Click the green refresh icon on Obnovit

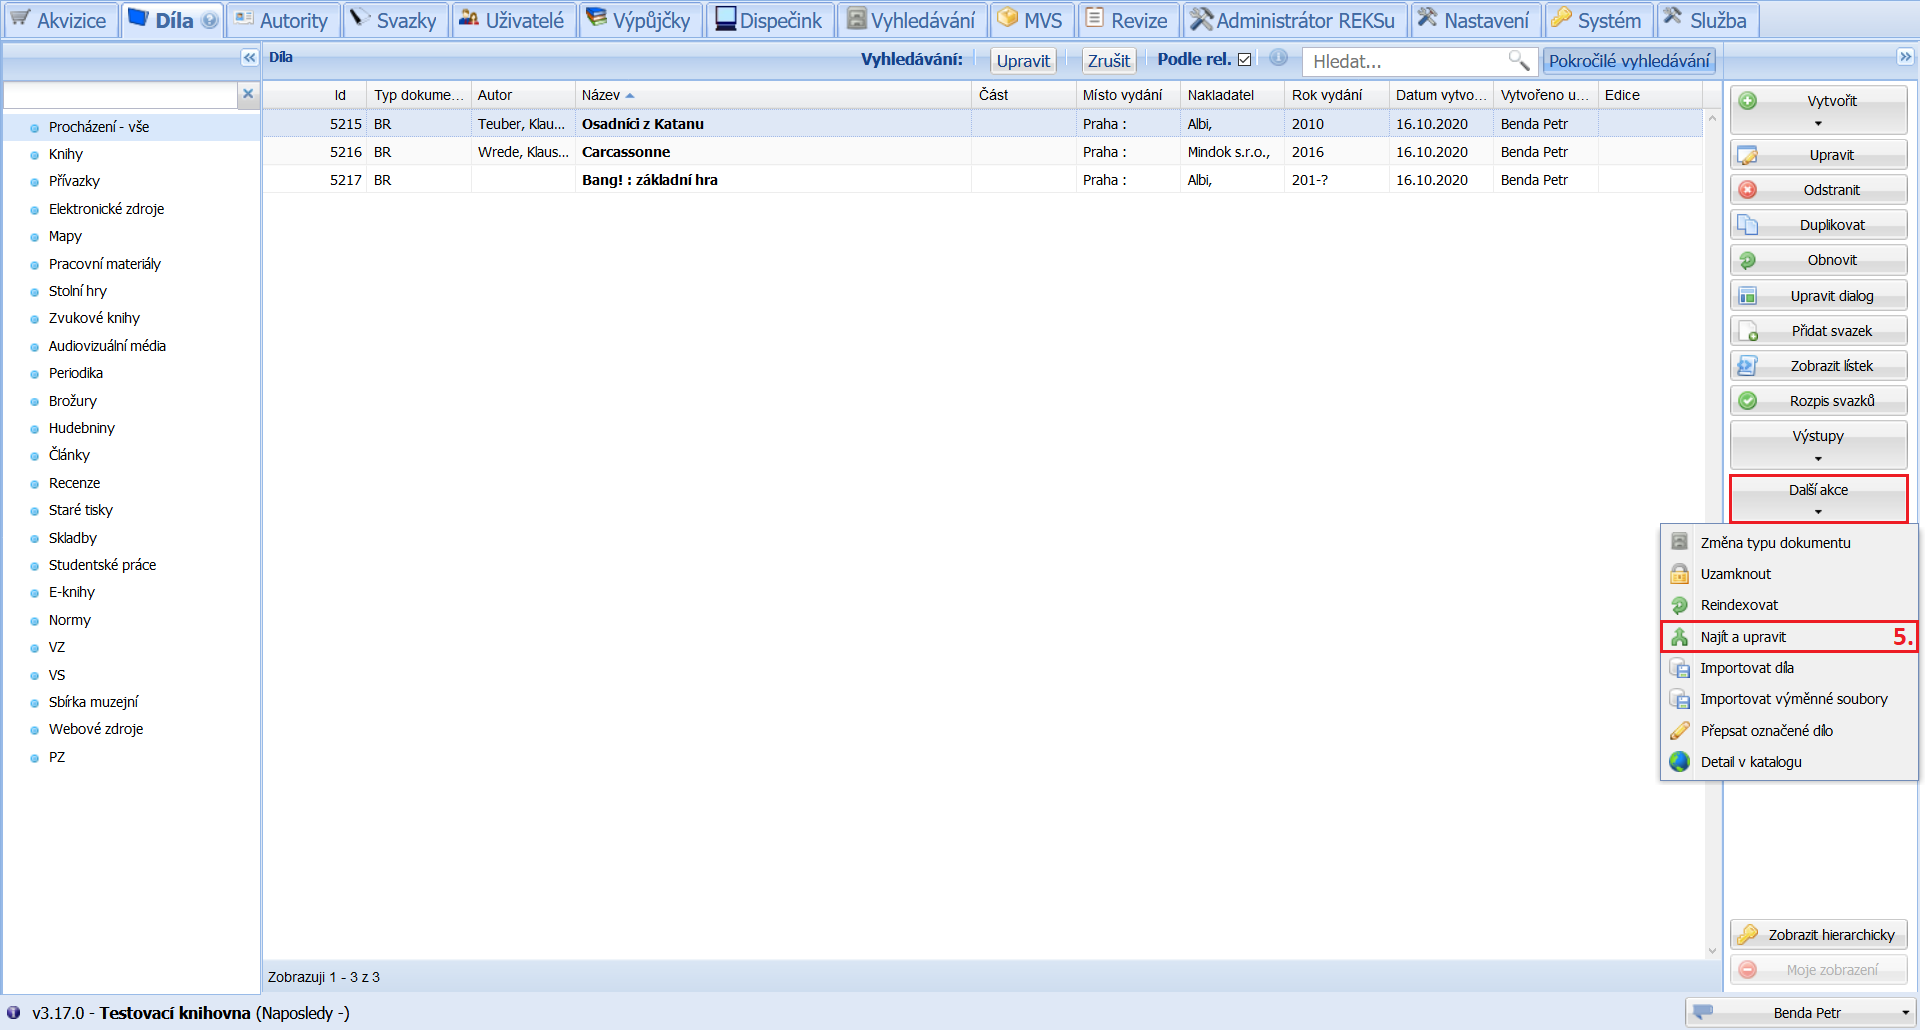[1748, 260]
